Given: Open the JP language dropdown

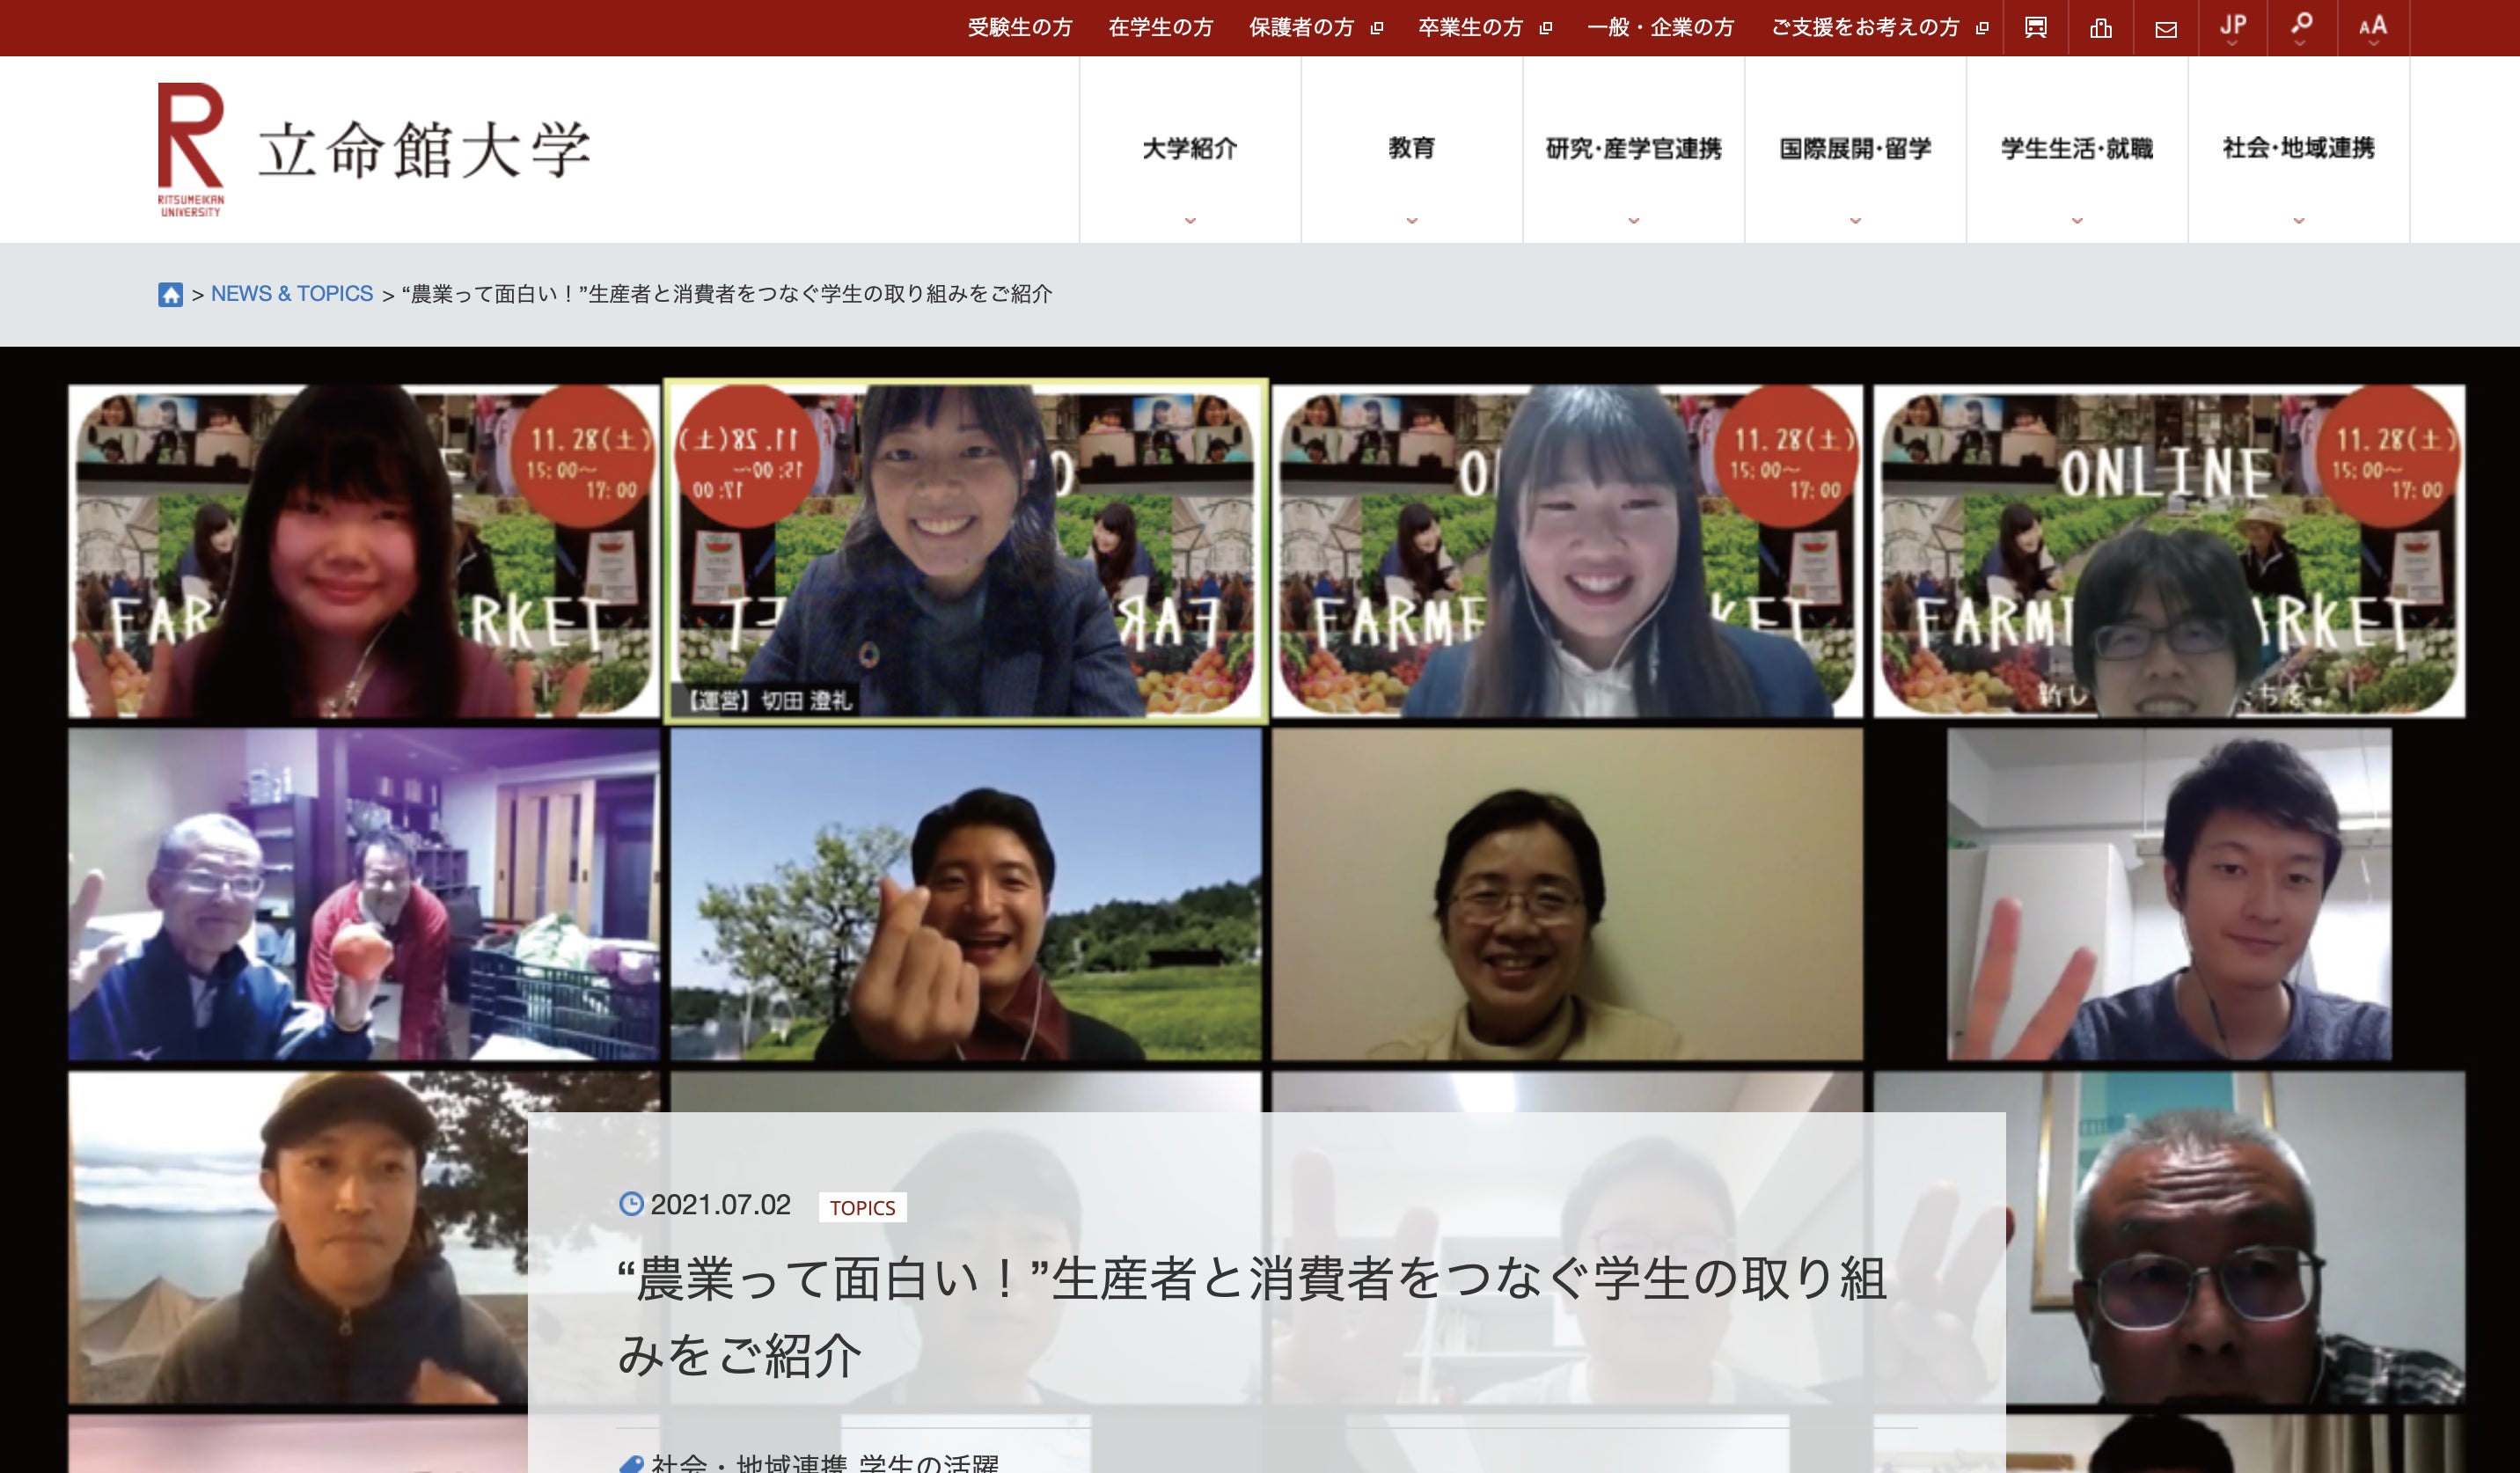Looking at the screenshot, I should click(x=2233, y=28).
